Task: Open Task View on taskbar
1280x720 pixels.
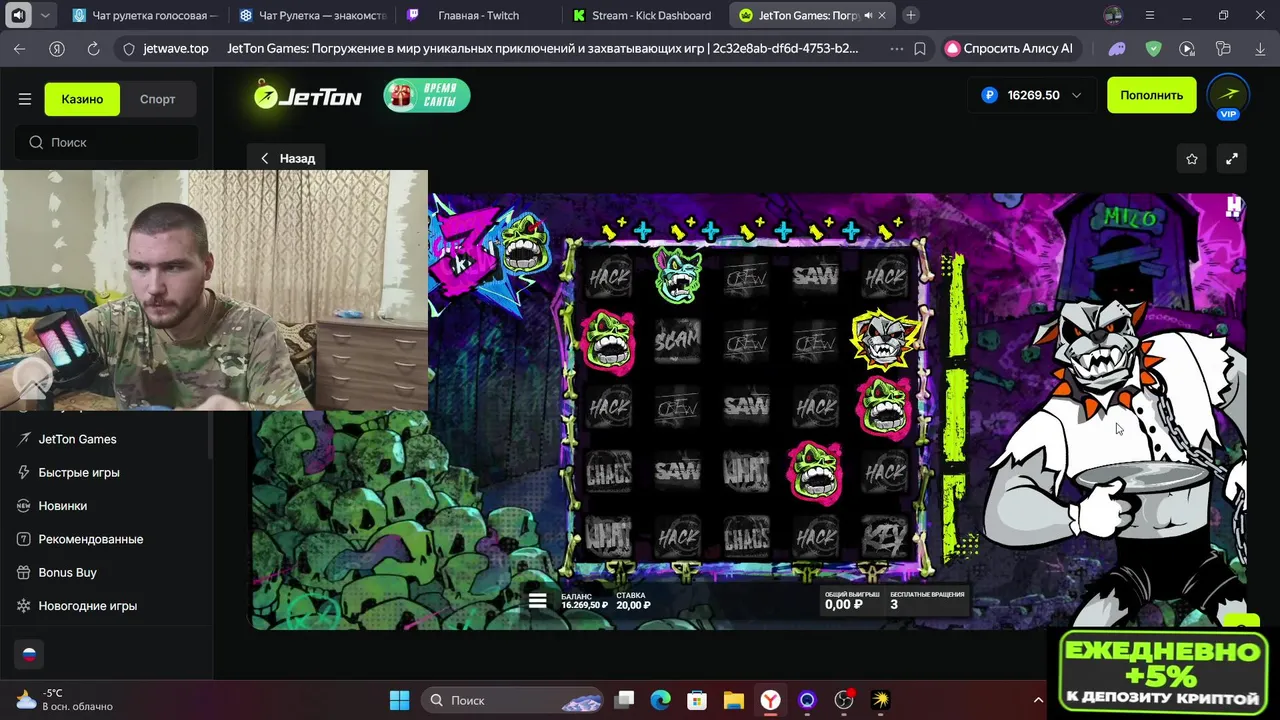Action: pos(624,700)
